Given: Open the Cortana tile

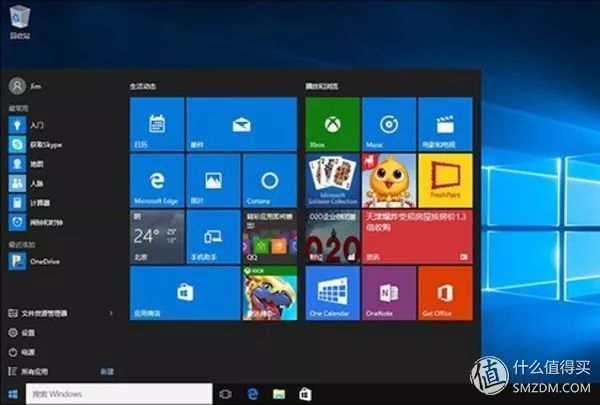Looking at the screenshot, I should (270, 180).
